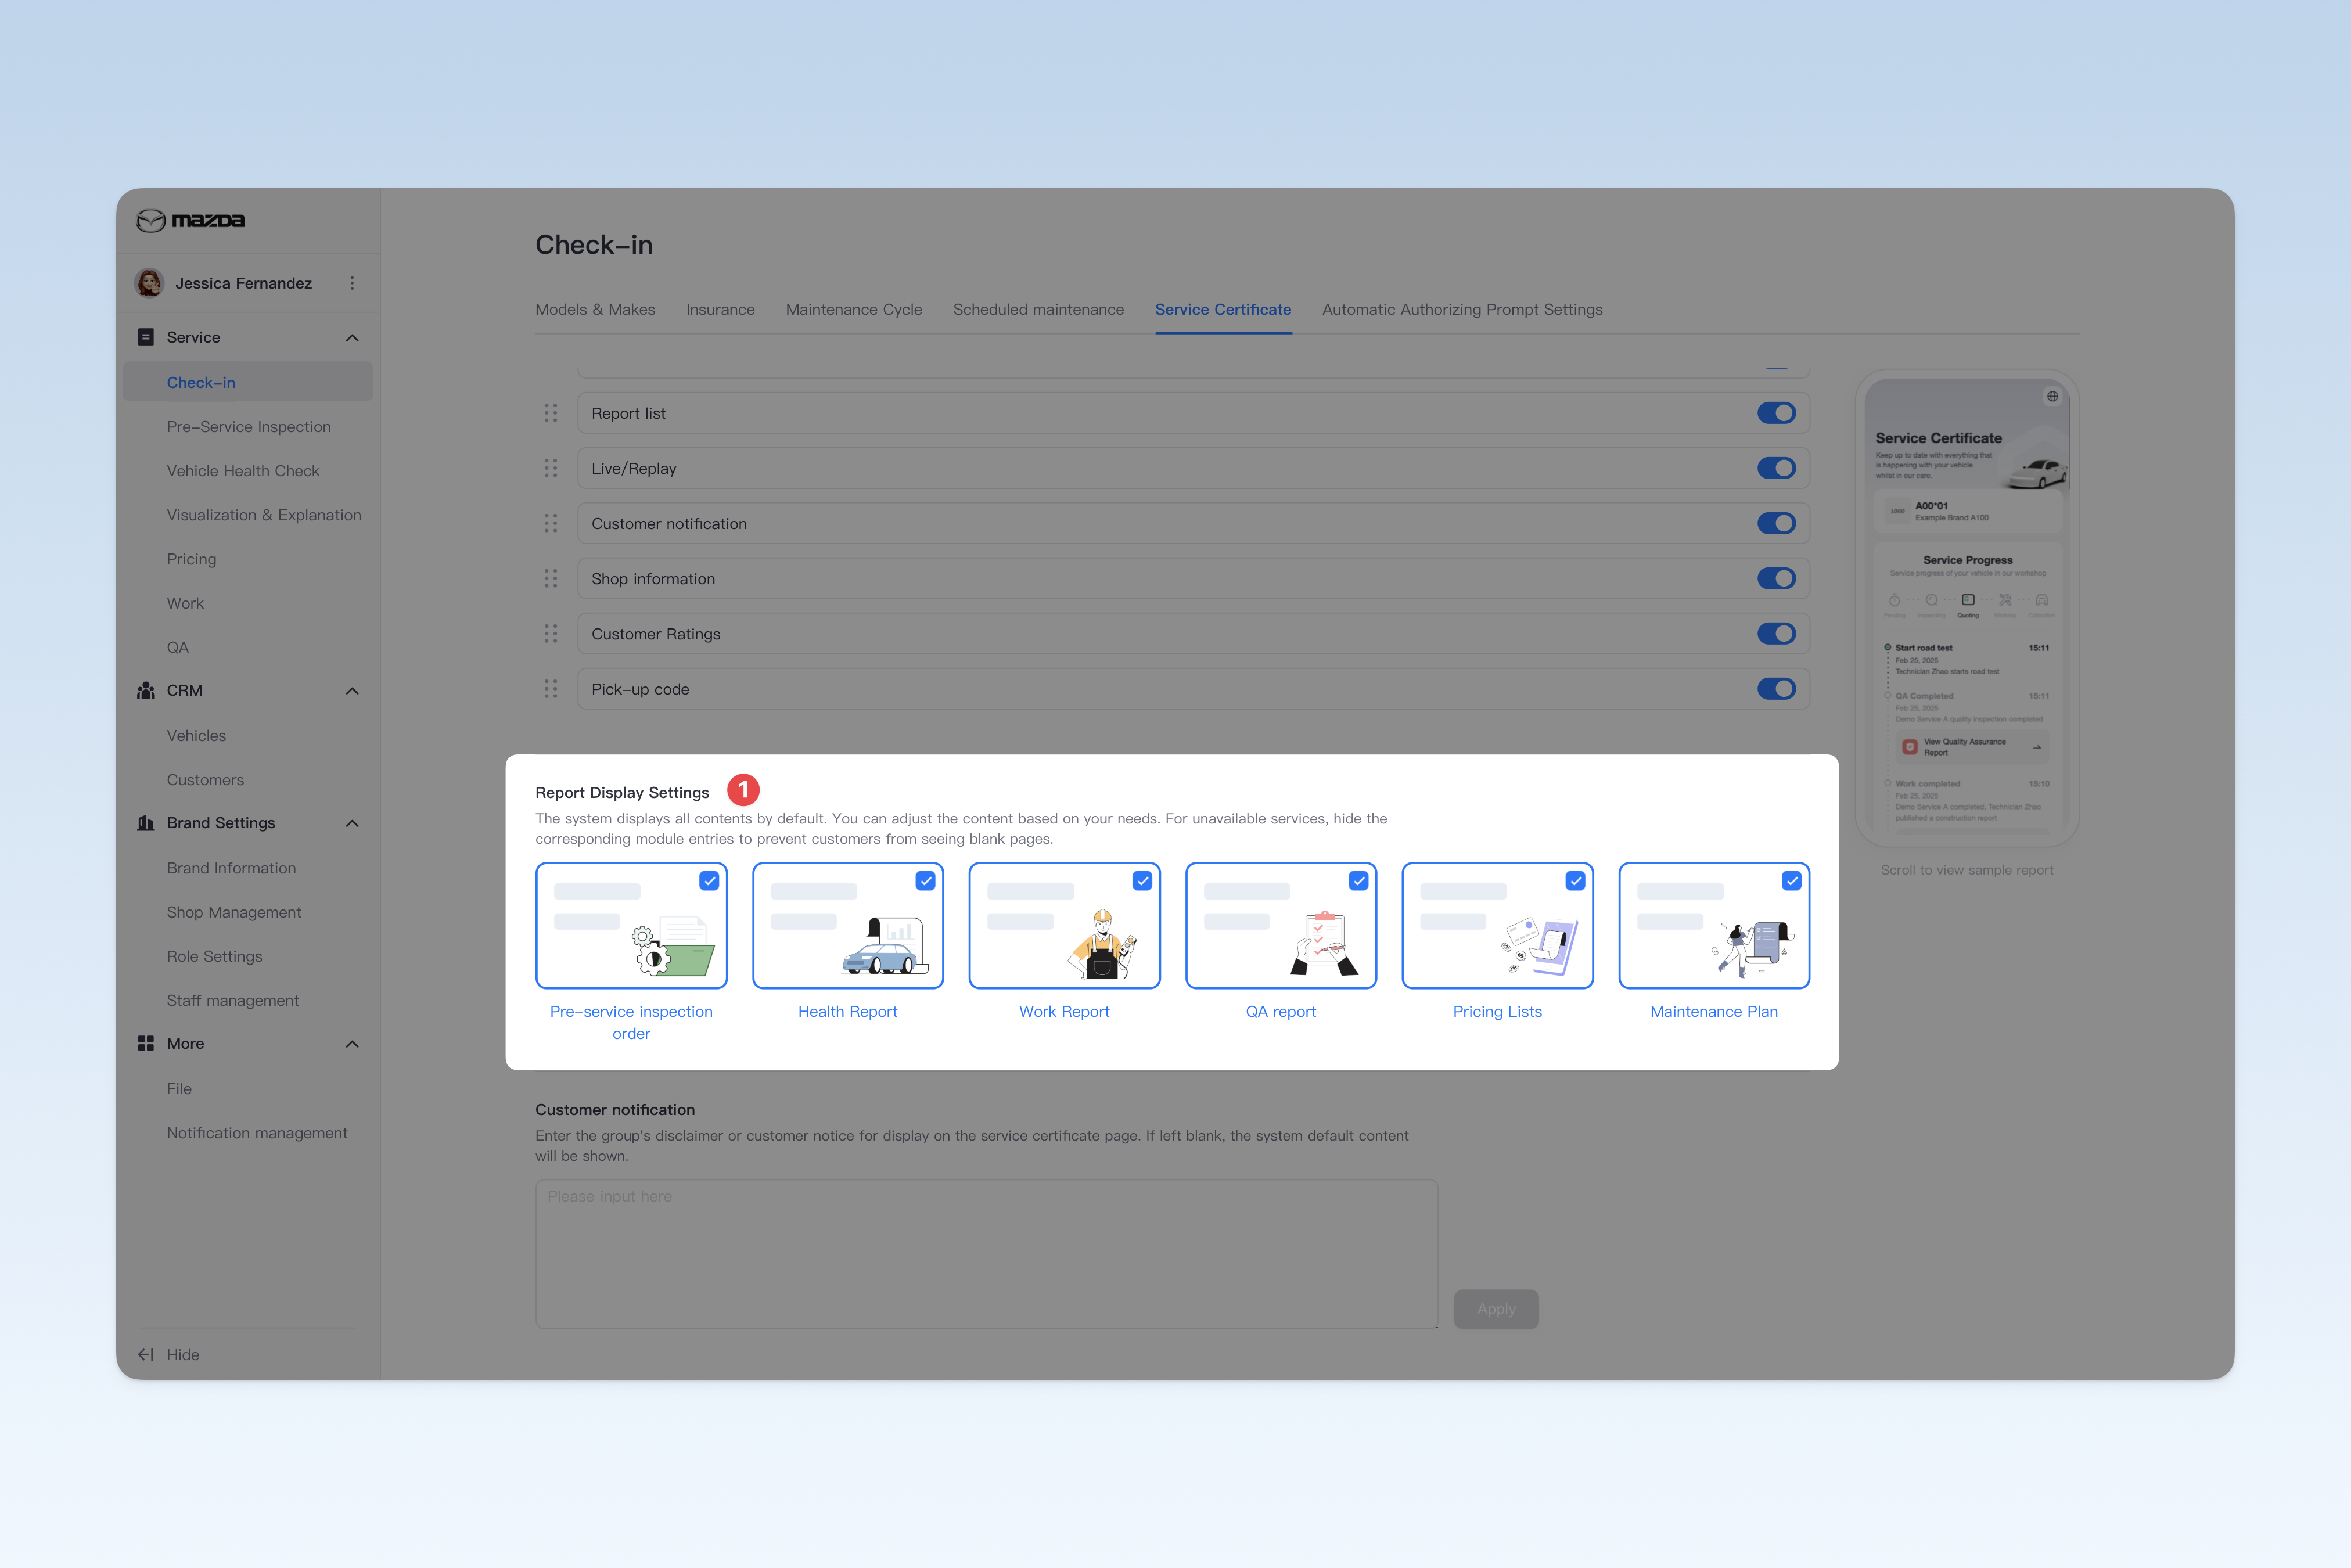Open Pre-Service Inspection in the sidebar

(249, 427)
